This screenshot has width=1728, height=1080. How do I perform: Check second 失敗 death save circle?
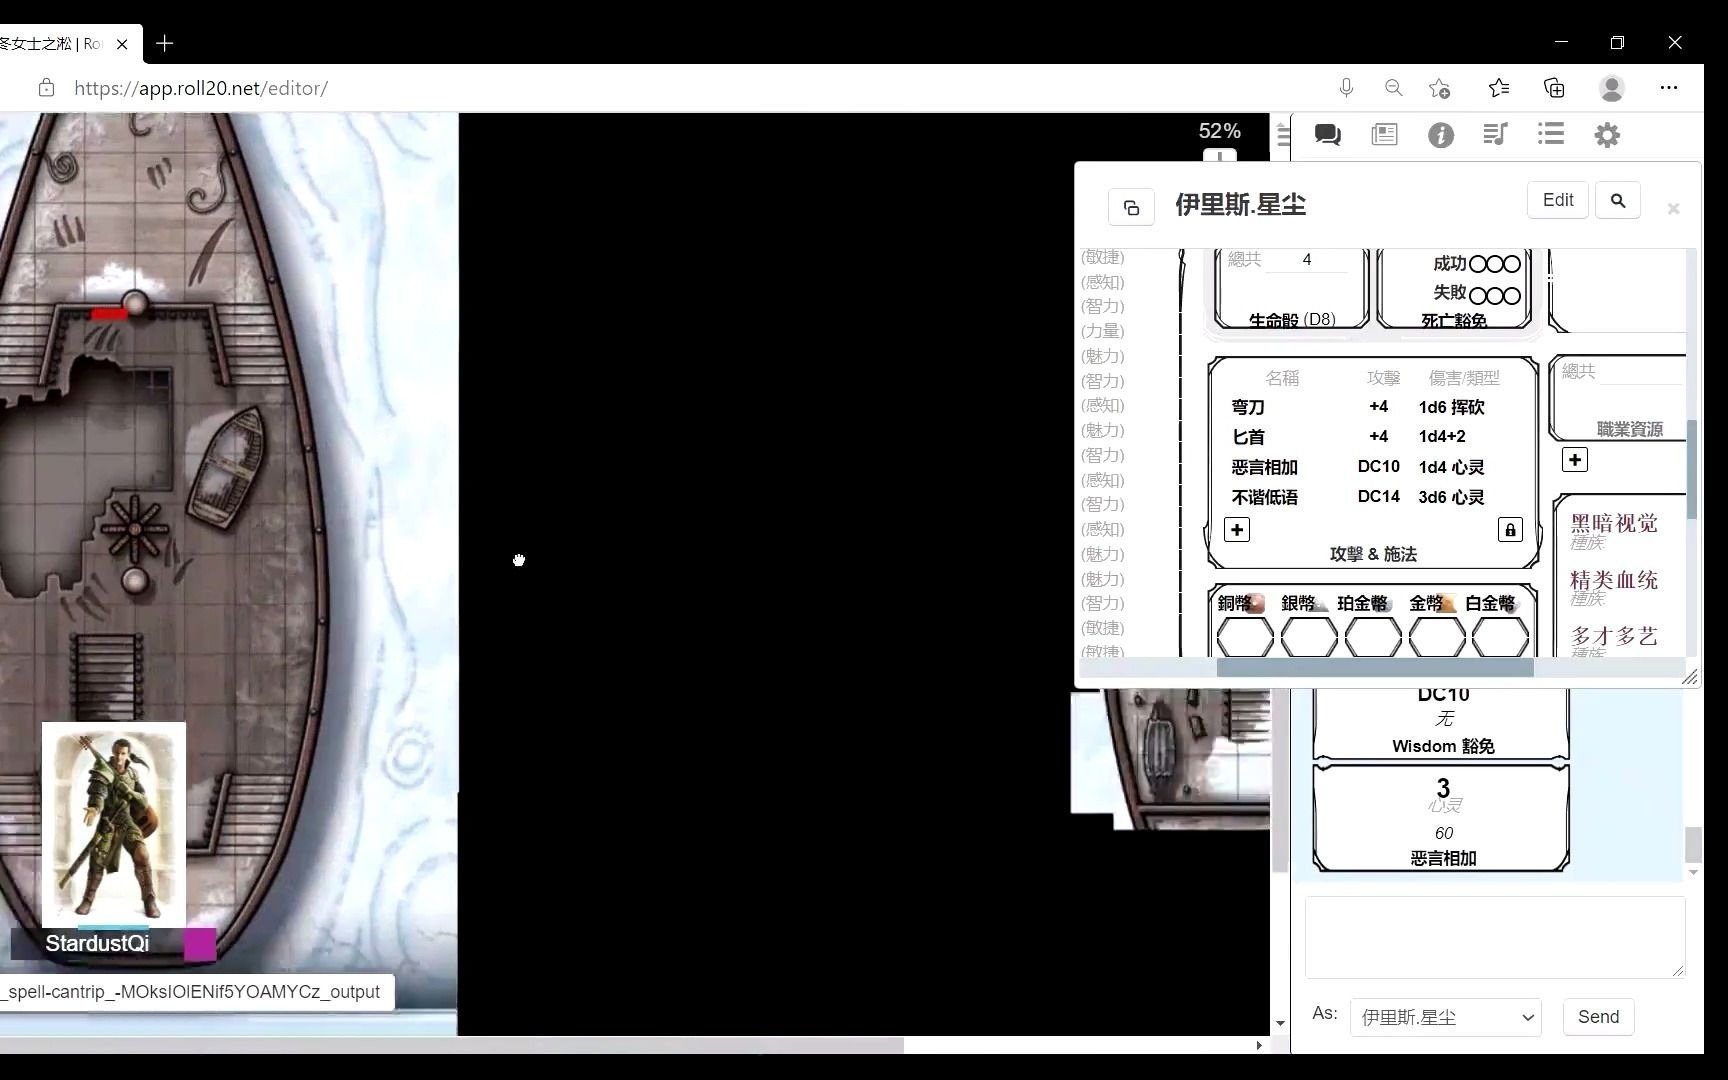click(1495, 296)
